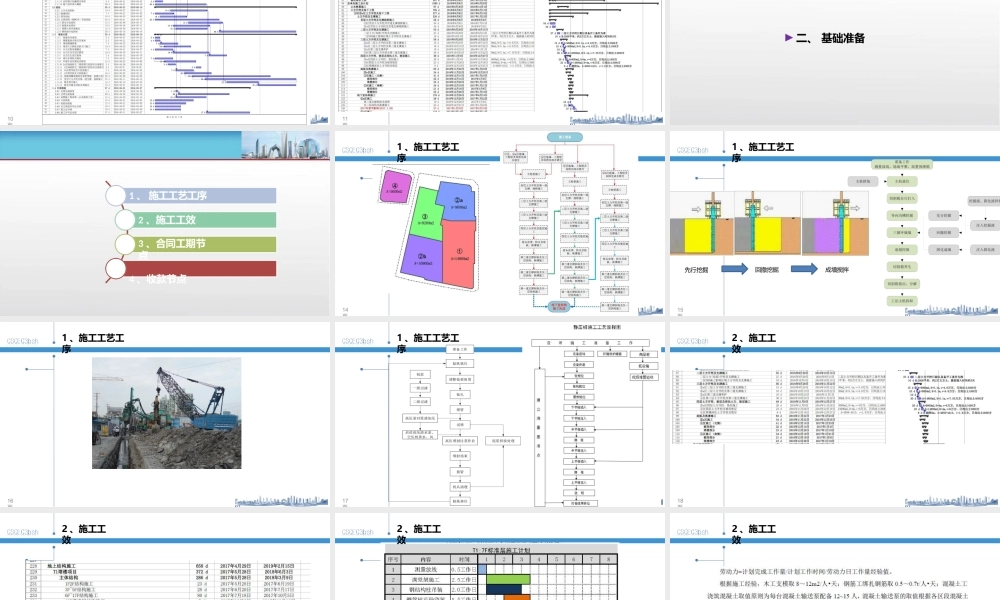Click '3、合同工期节点' agenda bar
1000x600 pixels.
click(x=205, y=244)
